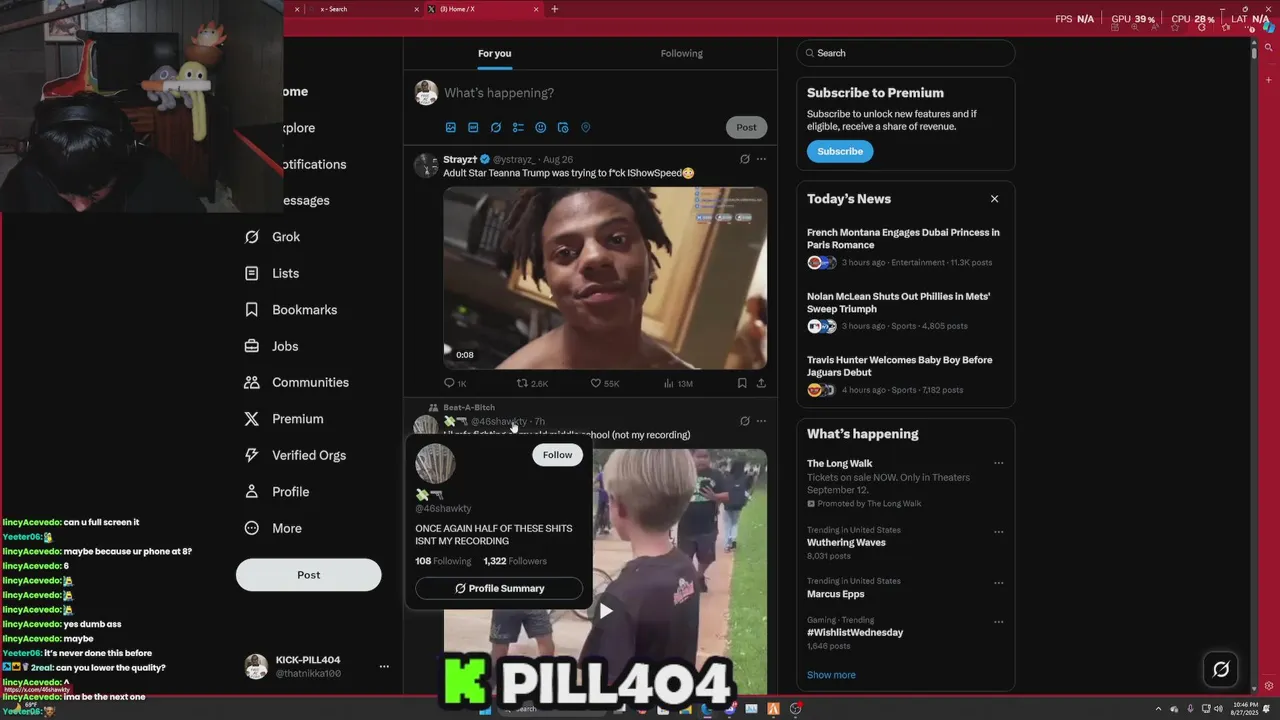Image resolution: width=1280 pixels, height=720 pixels.
Task: Click the X search box
Action: click(906, 53)
